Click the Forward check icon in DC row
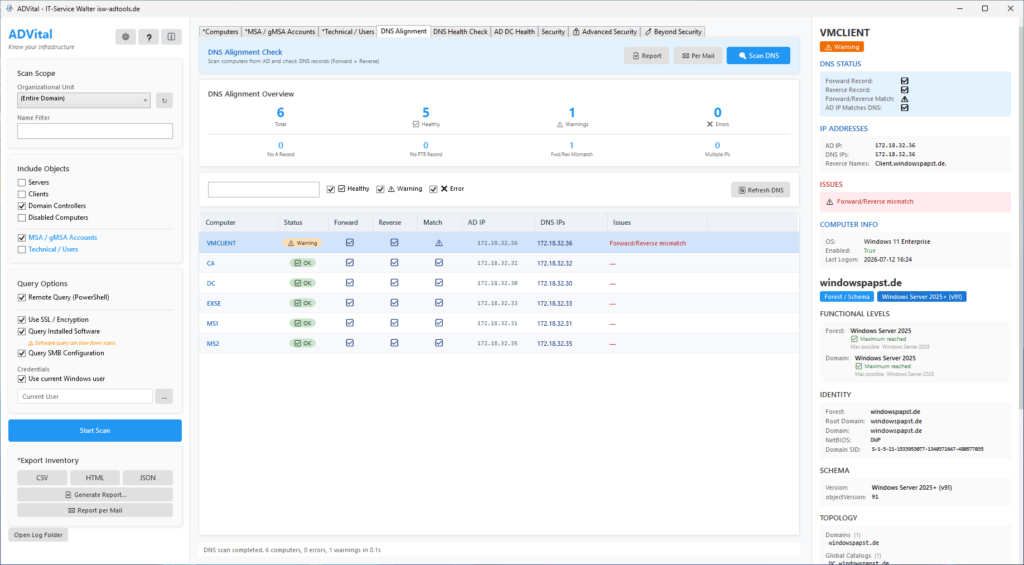The height and width of the screenshot is (565, 1024). click(349, 283)
